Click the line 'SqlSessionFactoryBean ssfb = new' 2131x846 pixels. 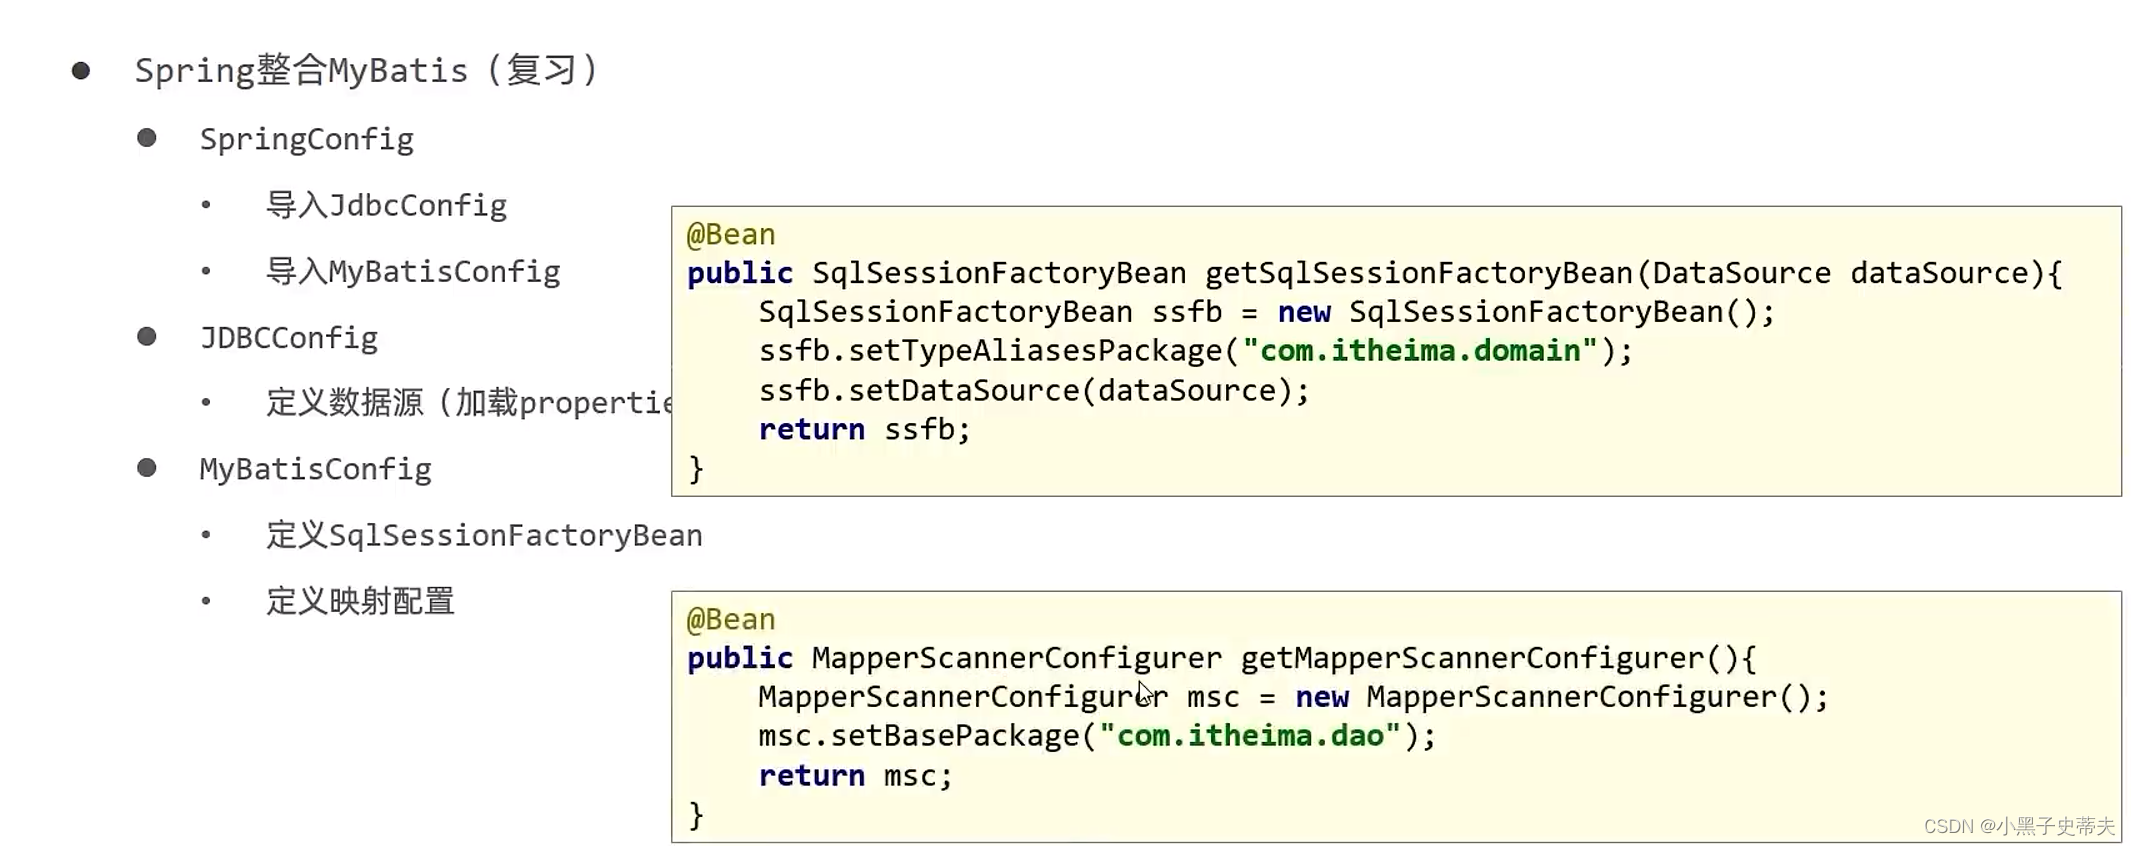tap(1266, 312)
